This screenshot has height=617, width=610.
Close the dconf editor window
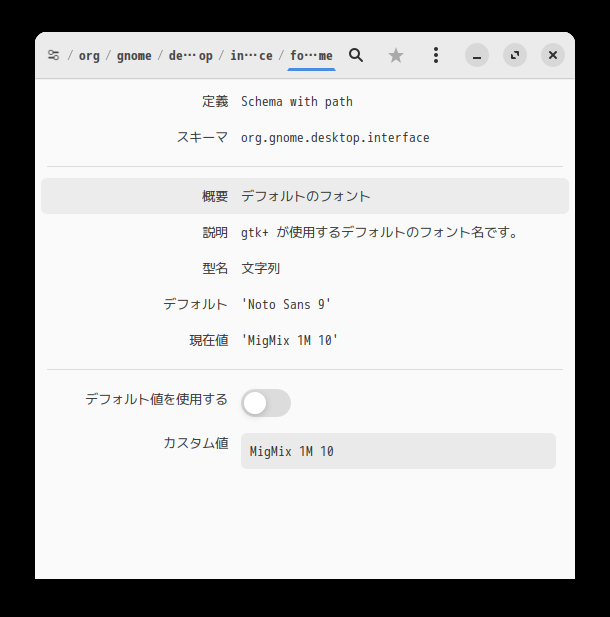(553, 56)
